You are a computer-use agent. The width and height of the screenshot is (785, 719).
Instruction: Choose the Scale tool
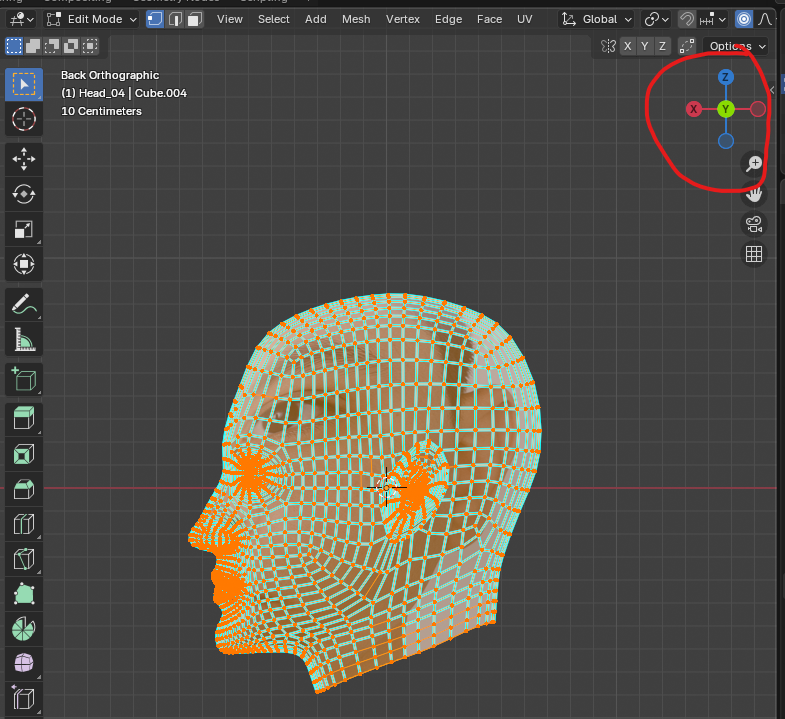click(24, 229)
